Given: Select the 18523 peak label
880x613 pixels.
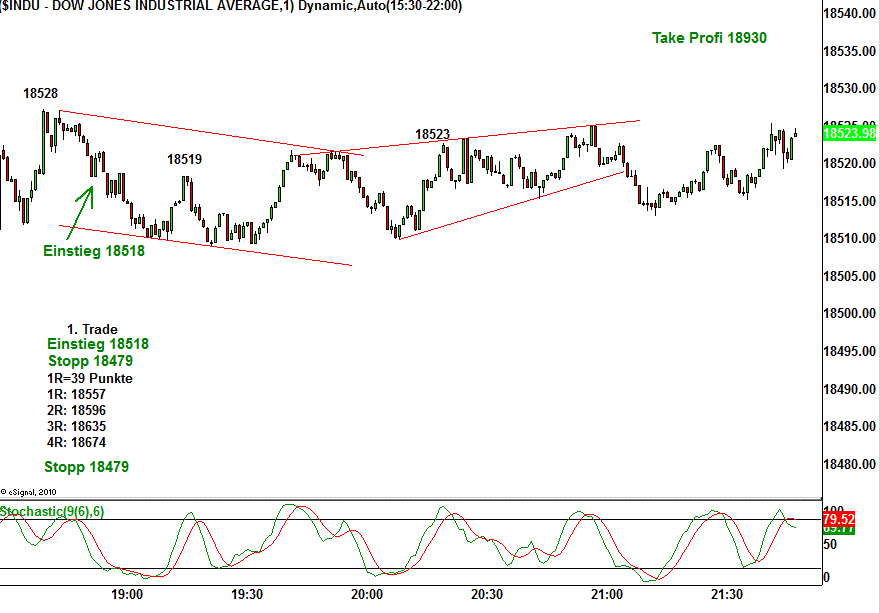Looking at the screenshot, I should tap(432, 134).
